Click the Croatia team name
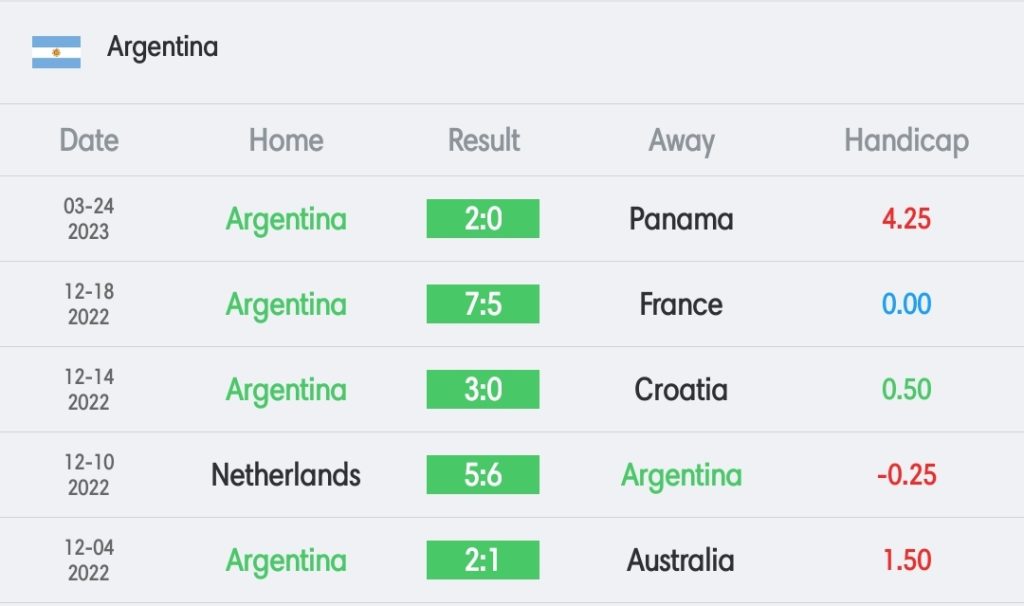The height and width of the screenshot is (606, 1024). coord(681,390)
